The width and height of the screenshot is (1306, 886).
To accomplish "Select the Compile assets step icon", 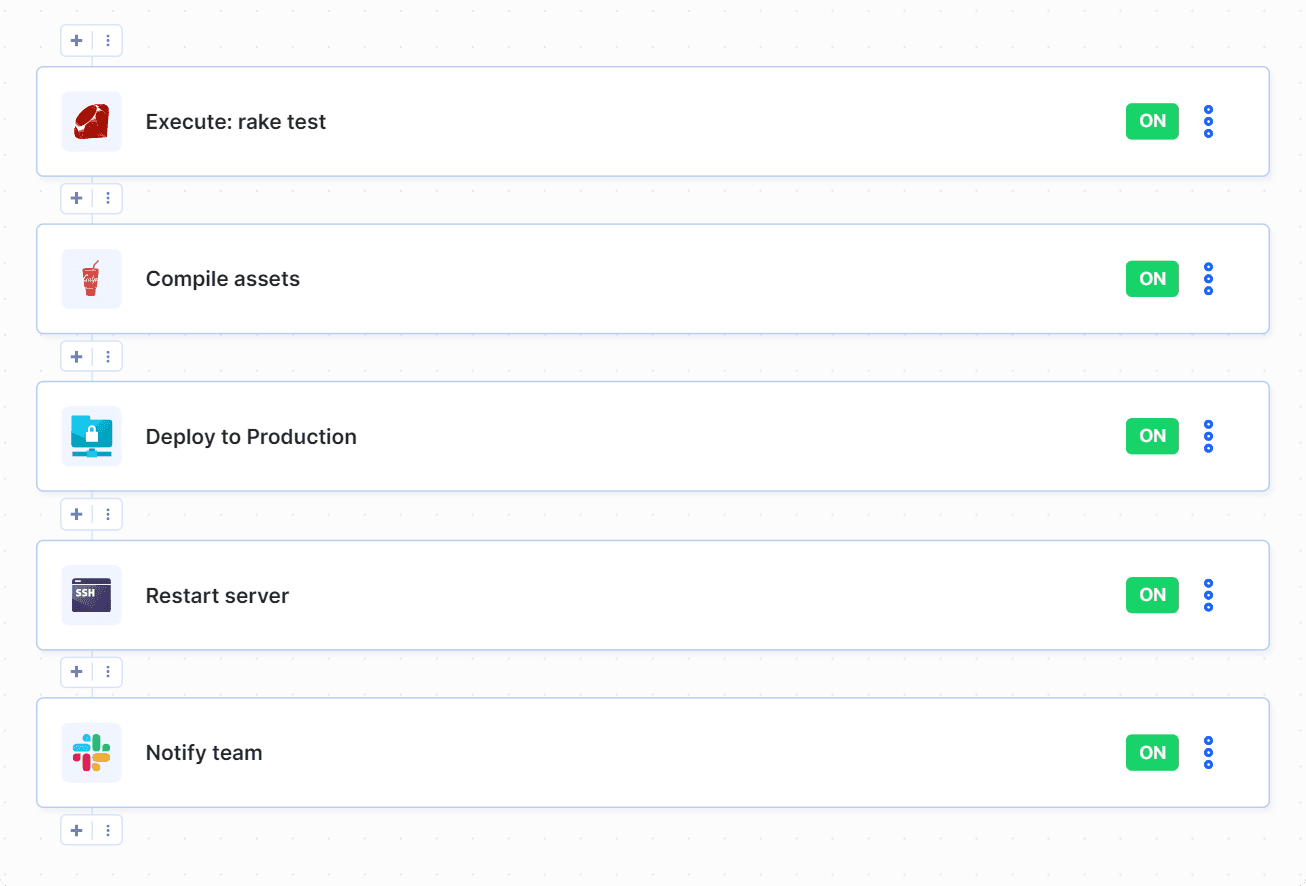I will point(91,279).
